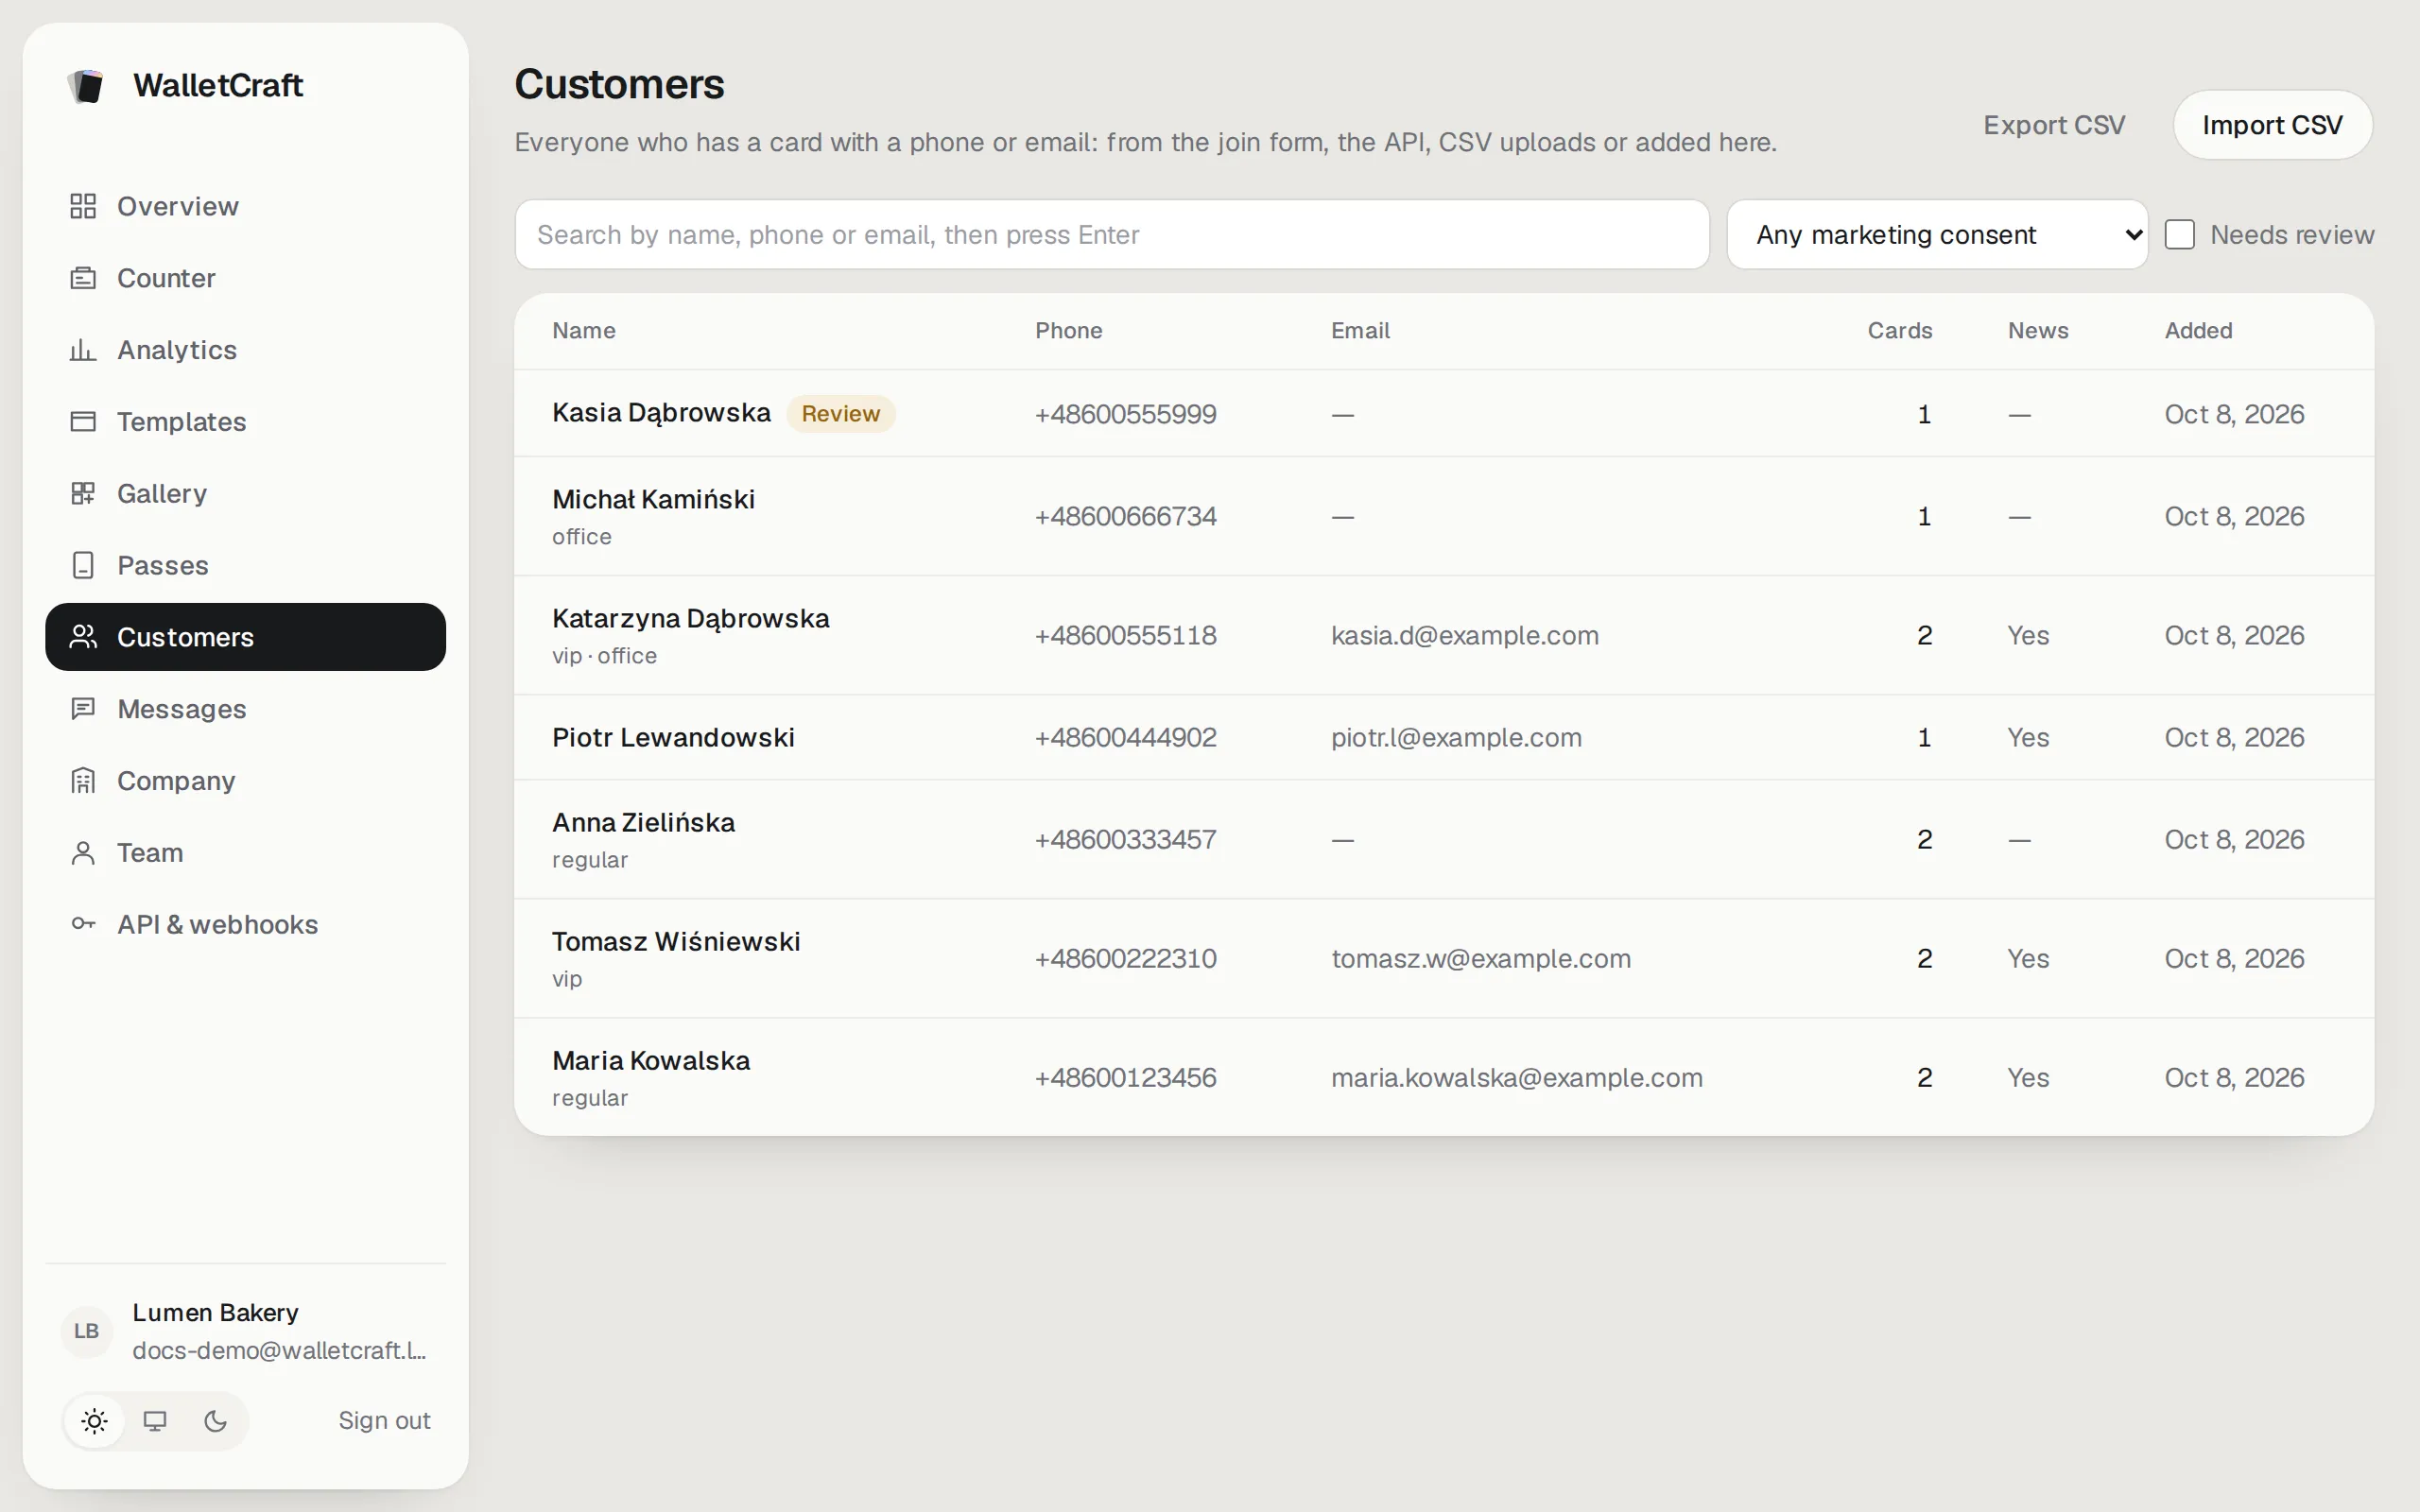Image resolution: width=2420 pixels, height=1512 pixels.
Task: Open the Passes page
Action: point(245,565)
